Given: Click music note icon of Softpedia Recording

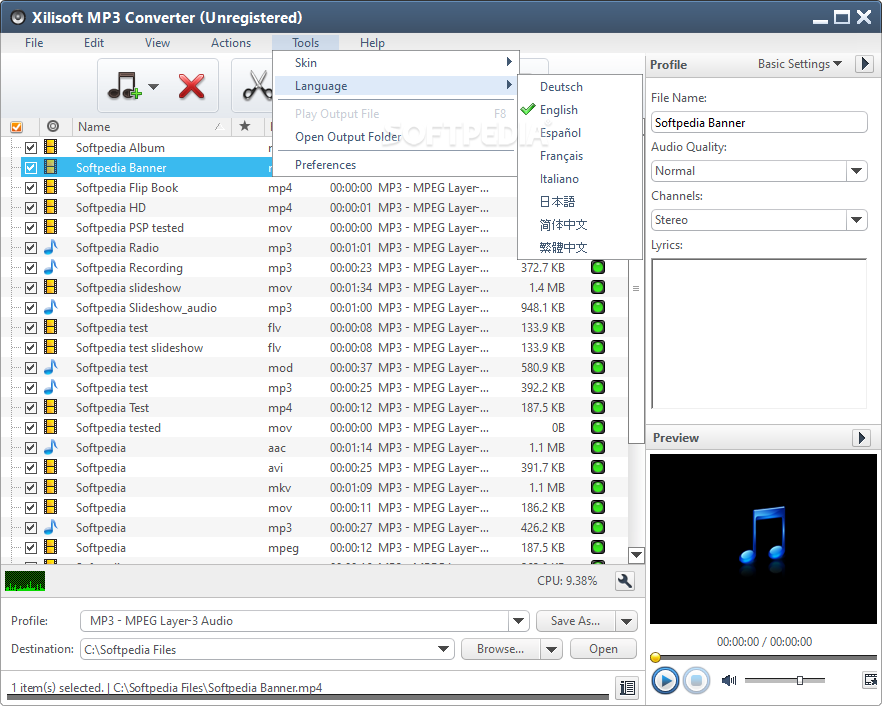Looking at the screenshot, I should click(x=51, y=268).
